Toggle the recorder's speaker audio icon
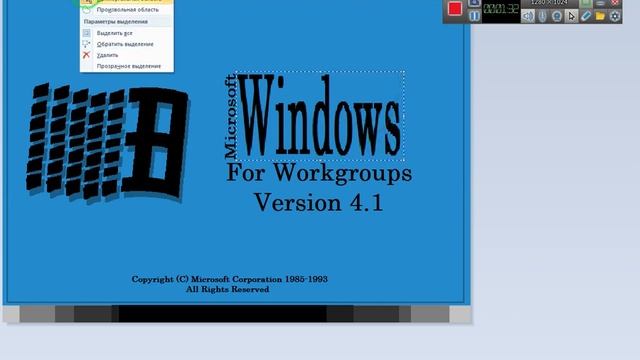The image size is (640, 360). coord(528,16)
